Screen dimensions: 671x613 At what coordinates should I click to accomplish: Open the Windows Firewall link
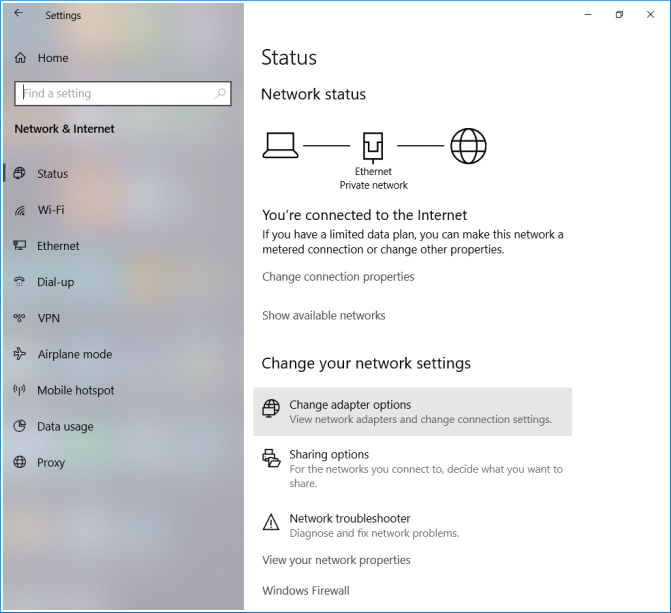[x=306, y=590]
